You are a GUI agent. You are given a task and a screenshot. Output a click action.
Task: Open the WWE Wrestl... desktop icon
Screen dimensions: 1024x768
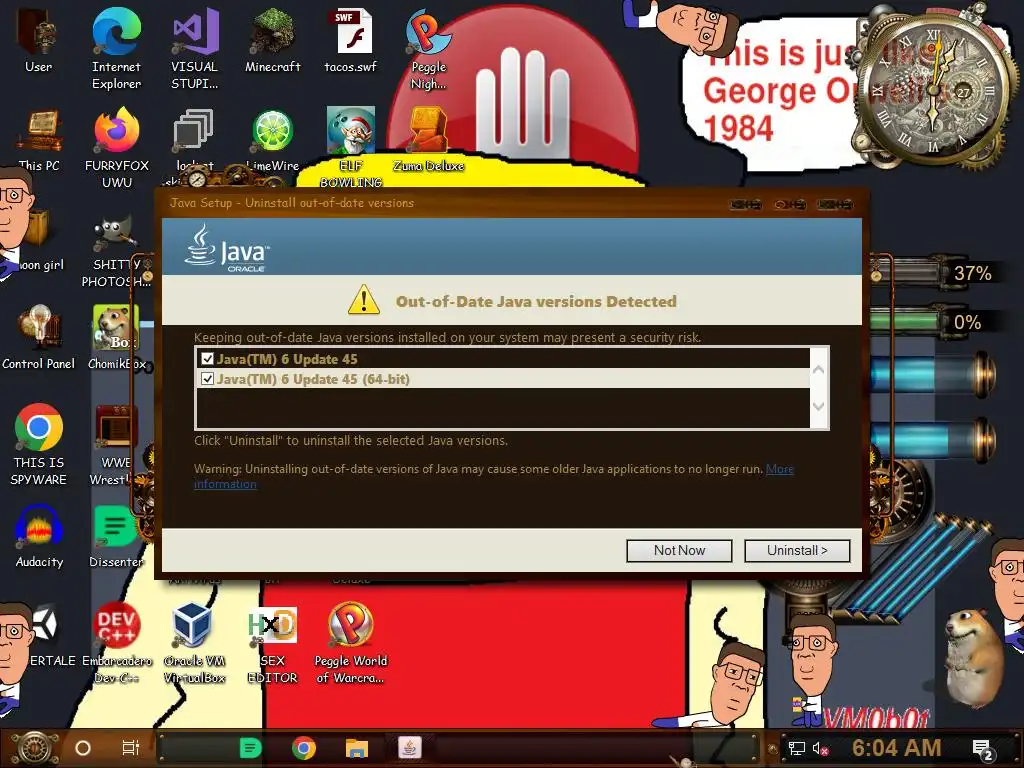(114, 444)
